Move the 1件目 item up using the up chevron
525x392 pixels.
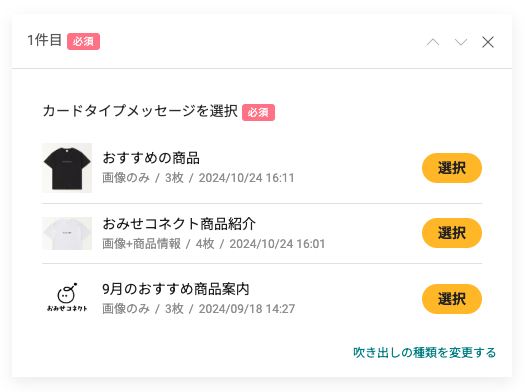[433, 42]
